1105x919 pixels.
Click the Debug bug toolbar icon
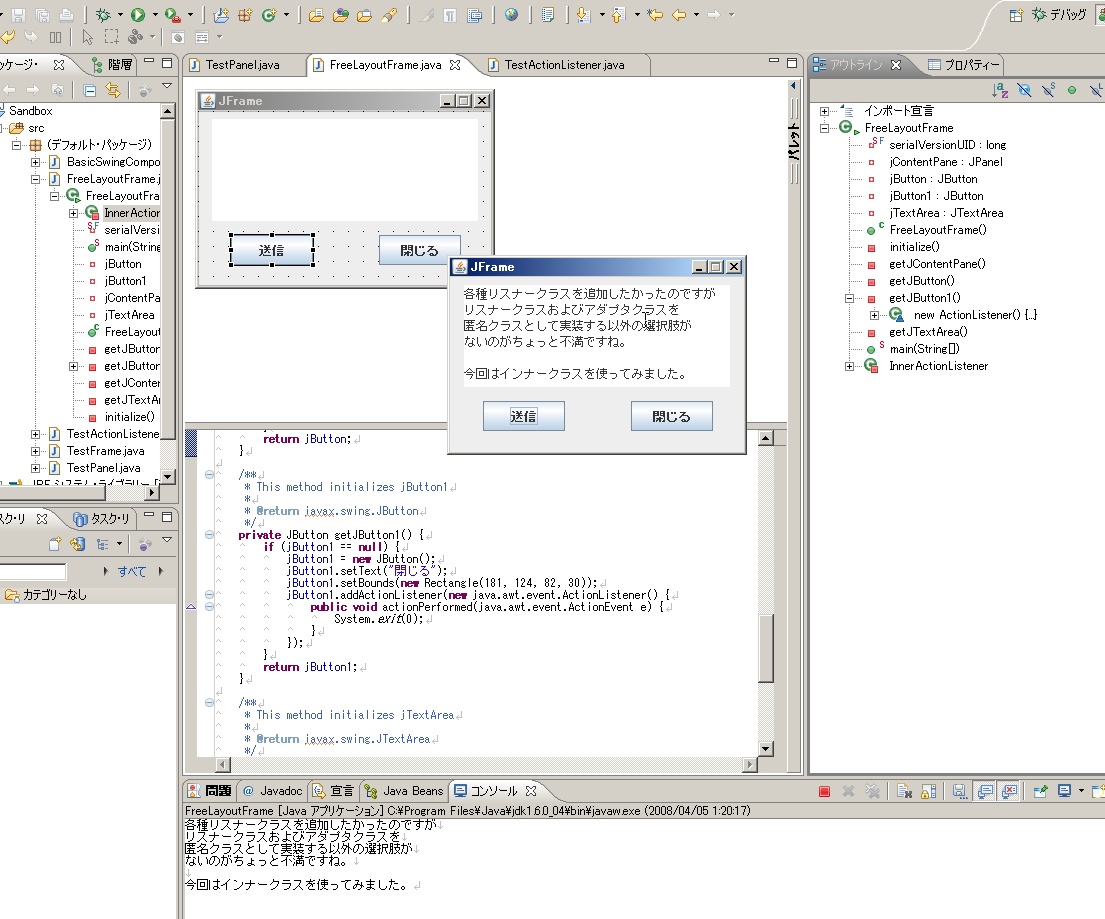click(x=103, y=15)
